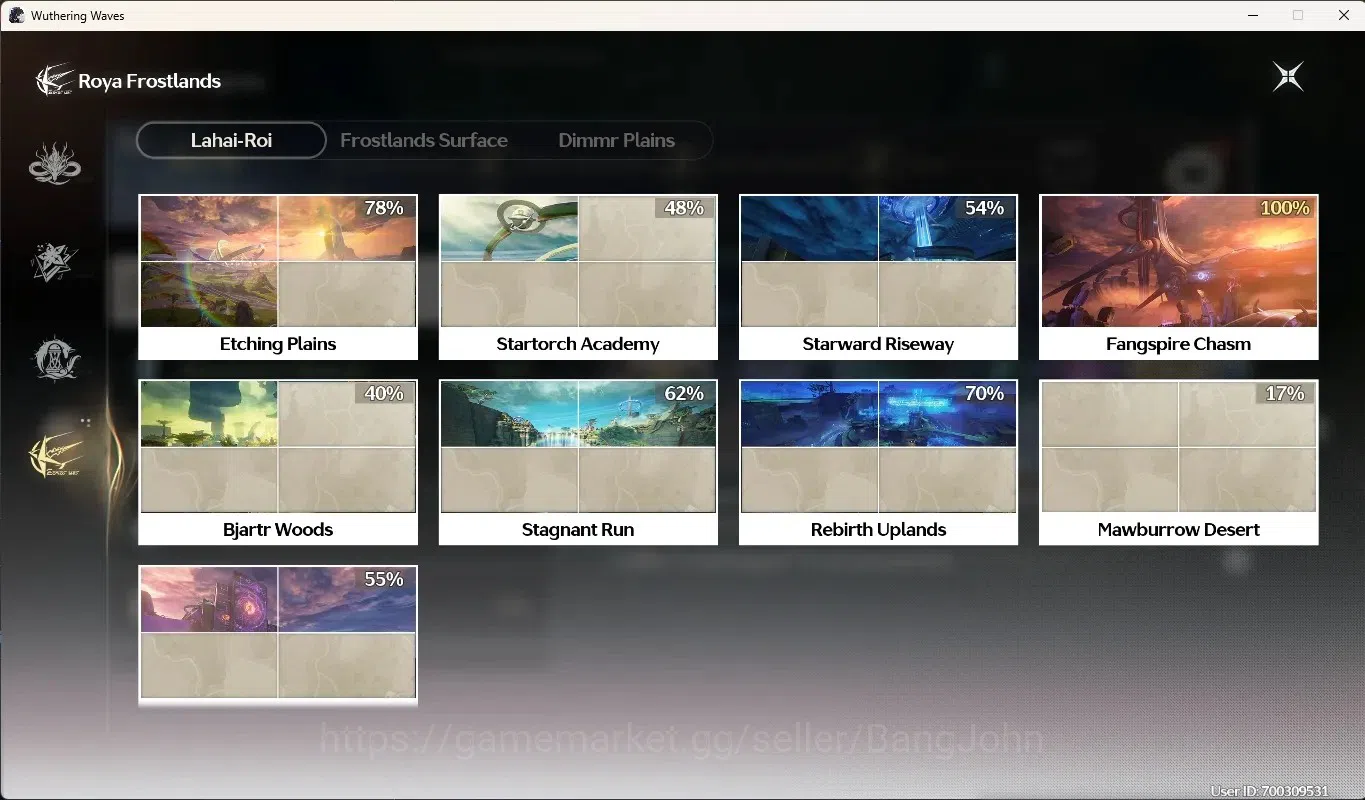Open the Fangspire Chasm 100% card

(1179, 277)
